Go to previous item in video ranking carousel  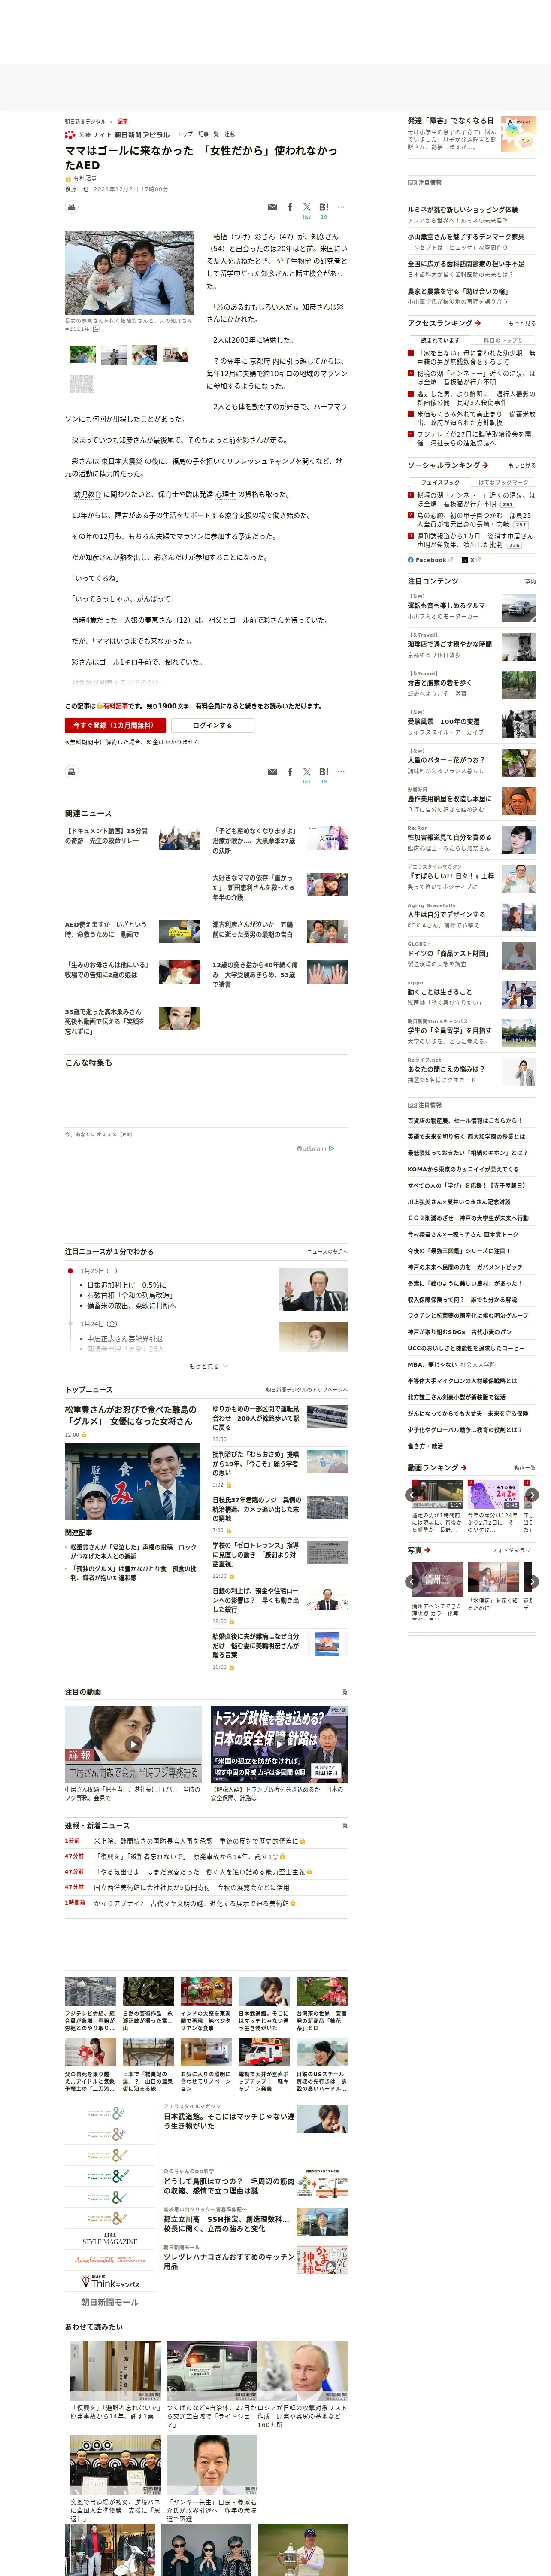411,1494
